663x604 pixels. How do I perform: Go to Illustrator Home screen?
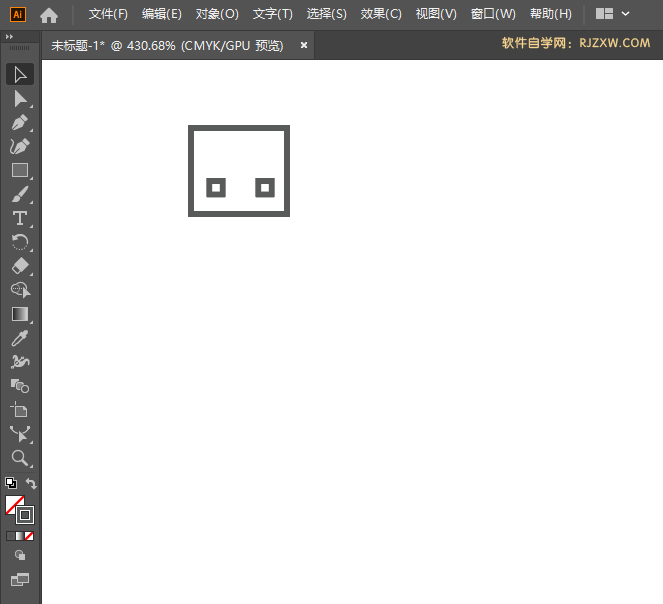tap(49, 16)
